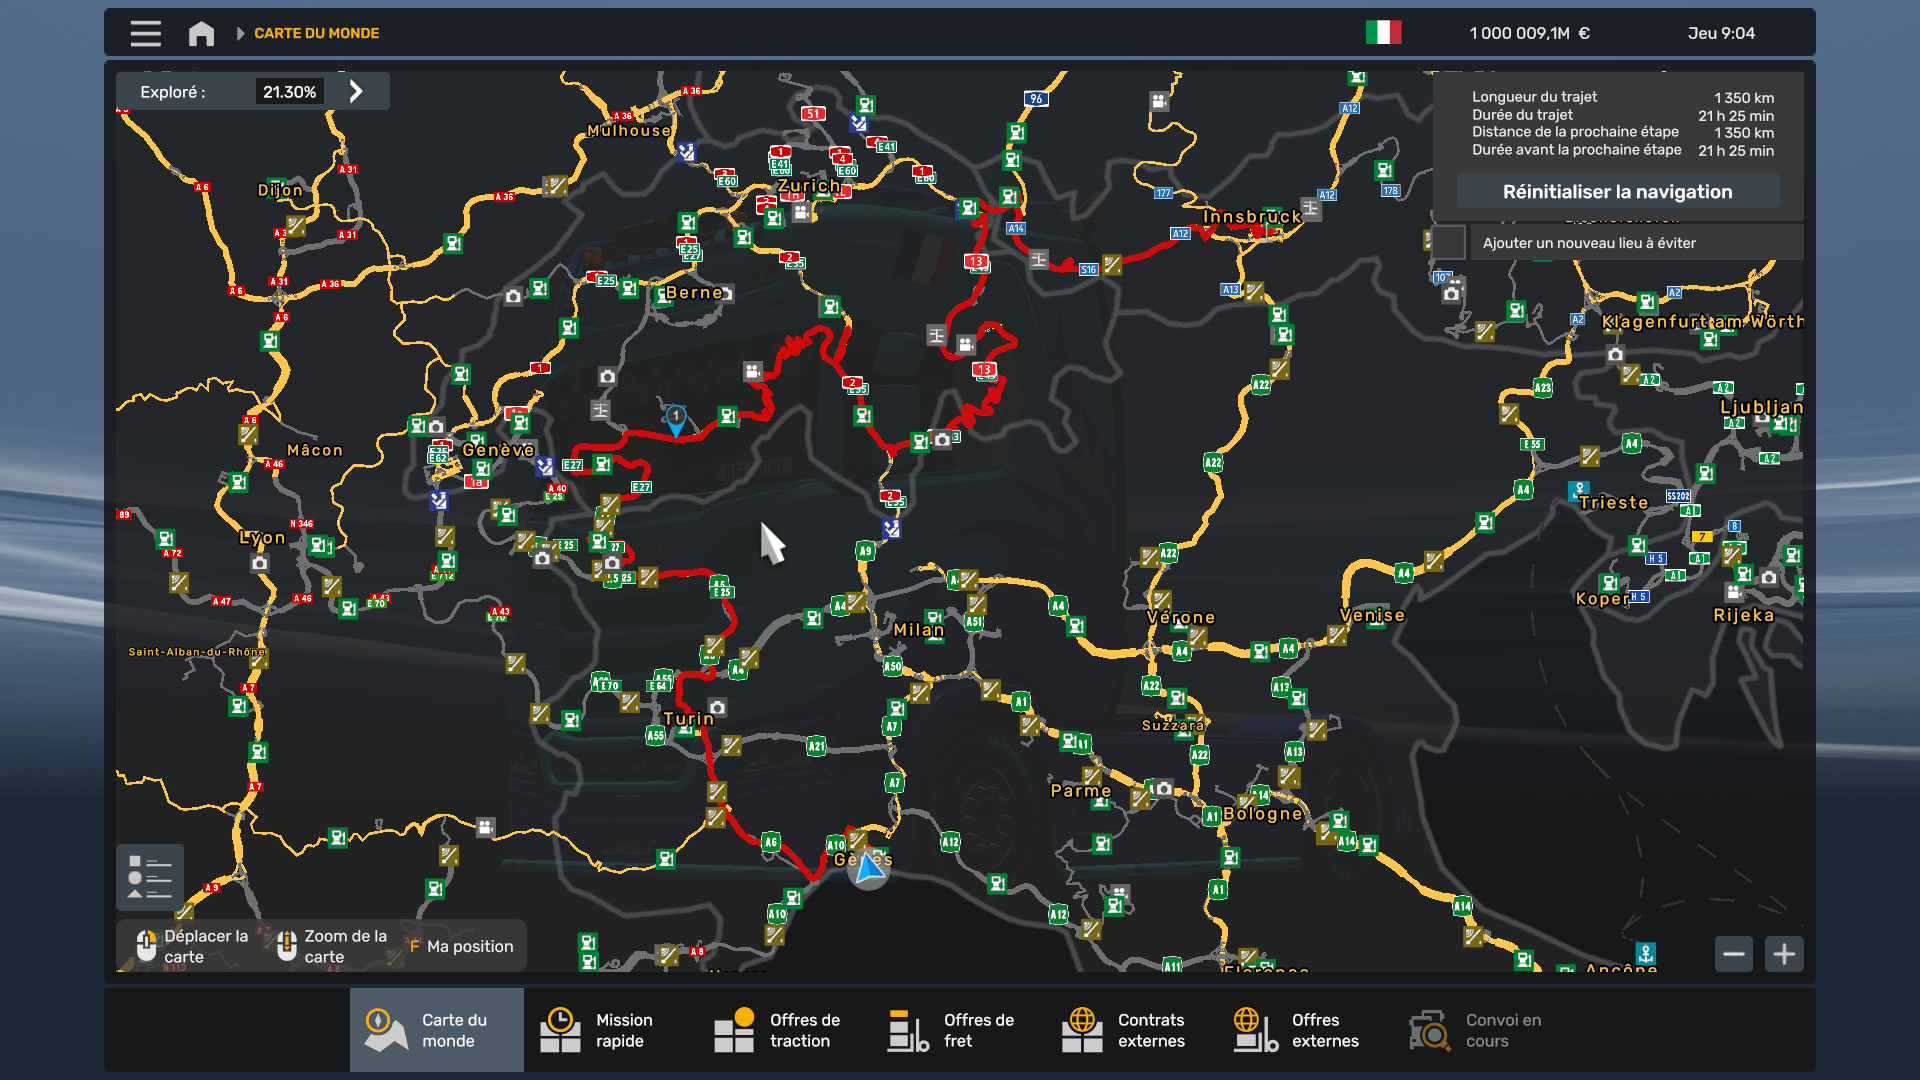1920x1080 pixels.
Task: Switch to Offres de fret tab
Action: pyautogui.click(x=952, y=1030)
